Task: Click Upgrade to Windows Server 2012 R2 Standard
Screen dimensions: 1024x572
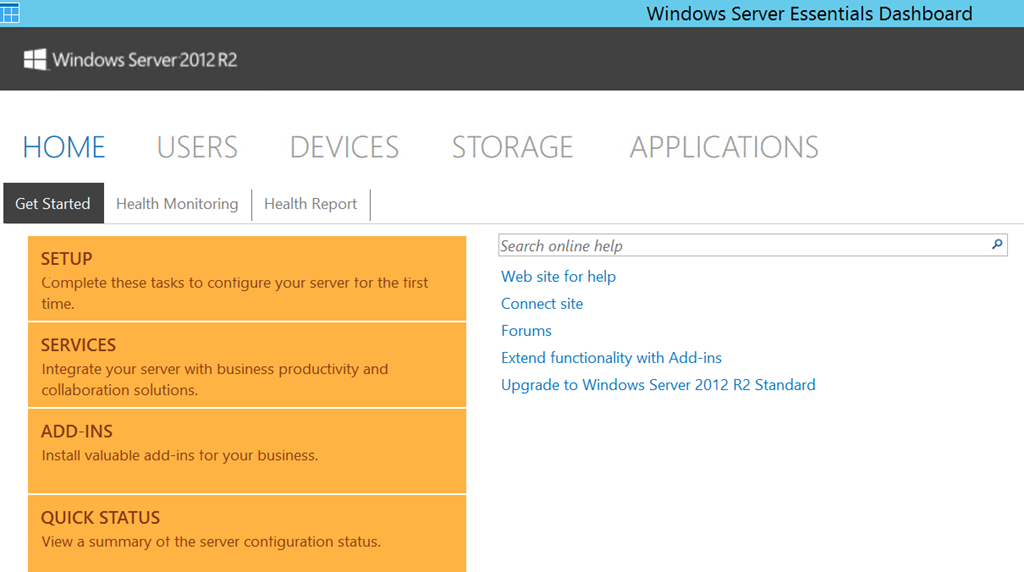Action: click(x=658, y=385)
